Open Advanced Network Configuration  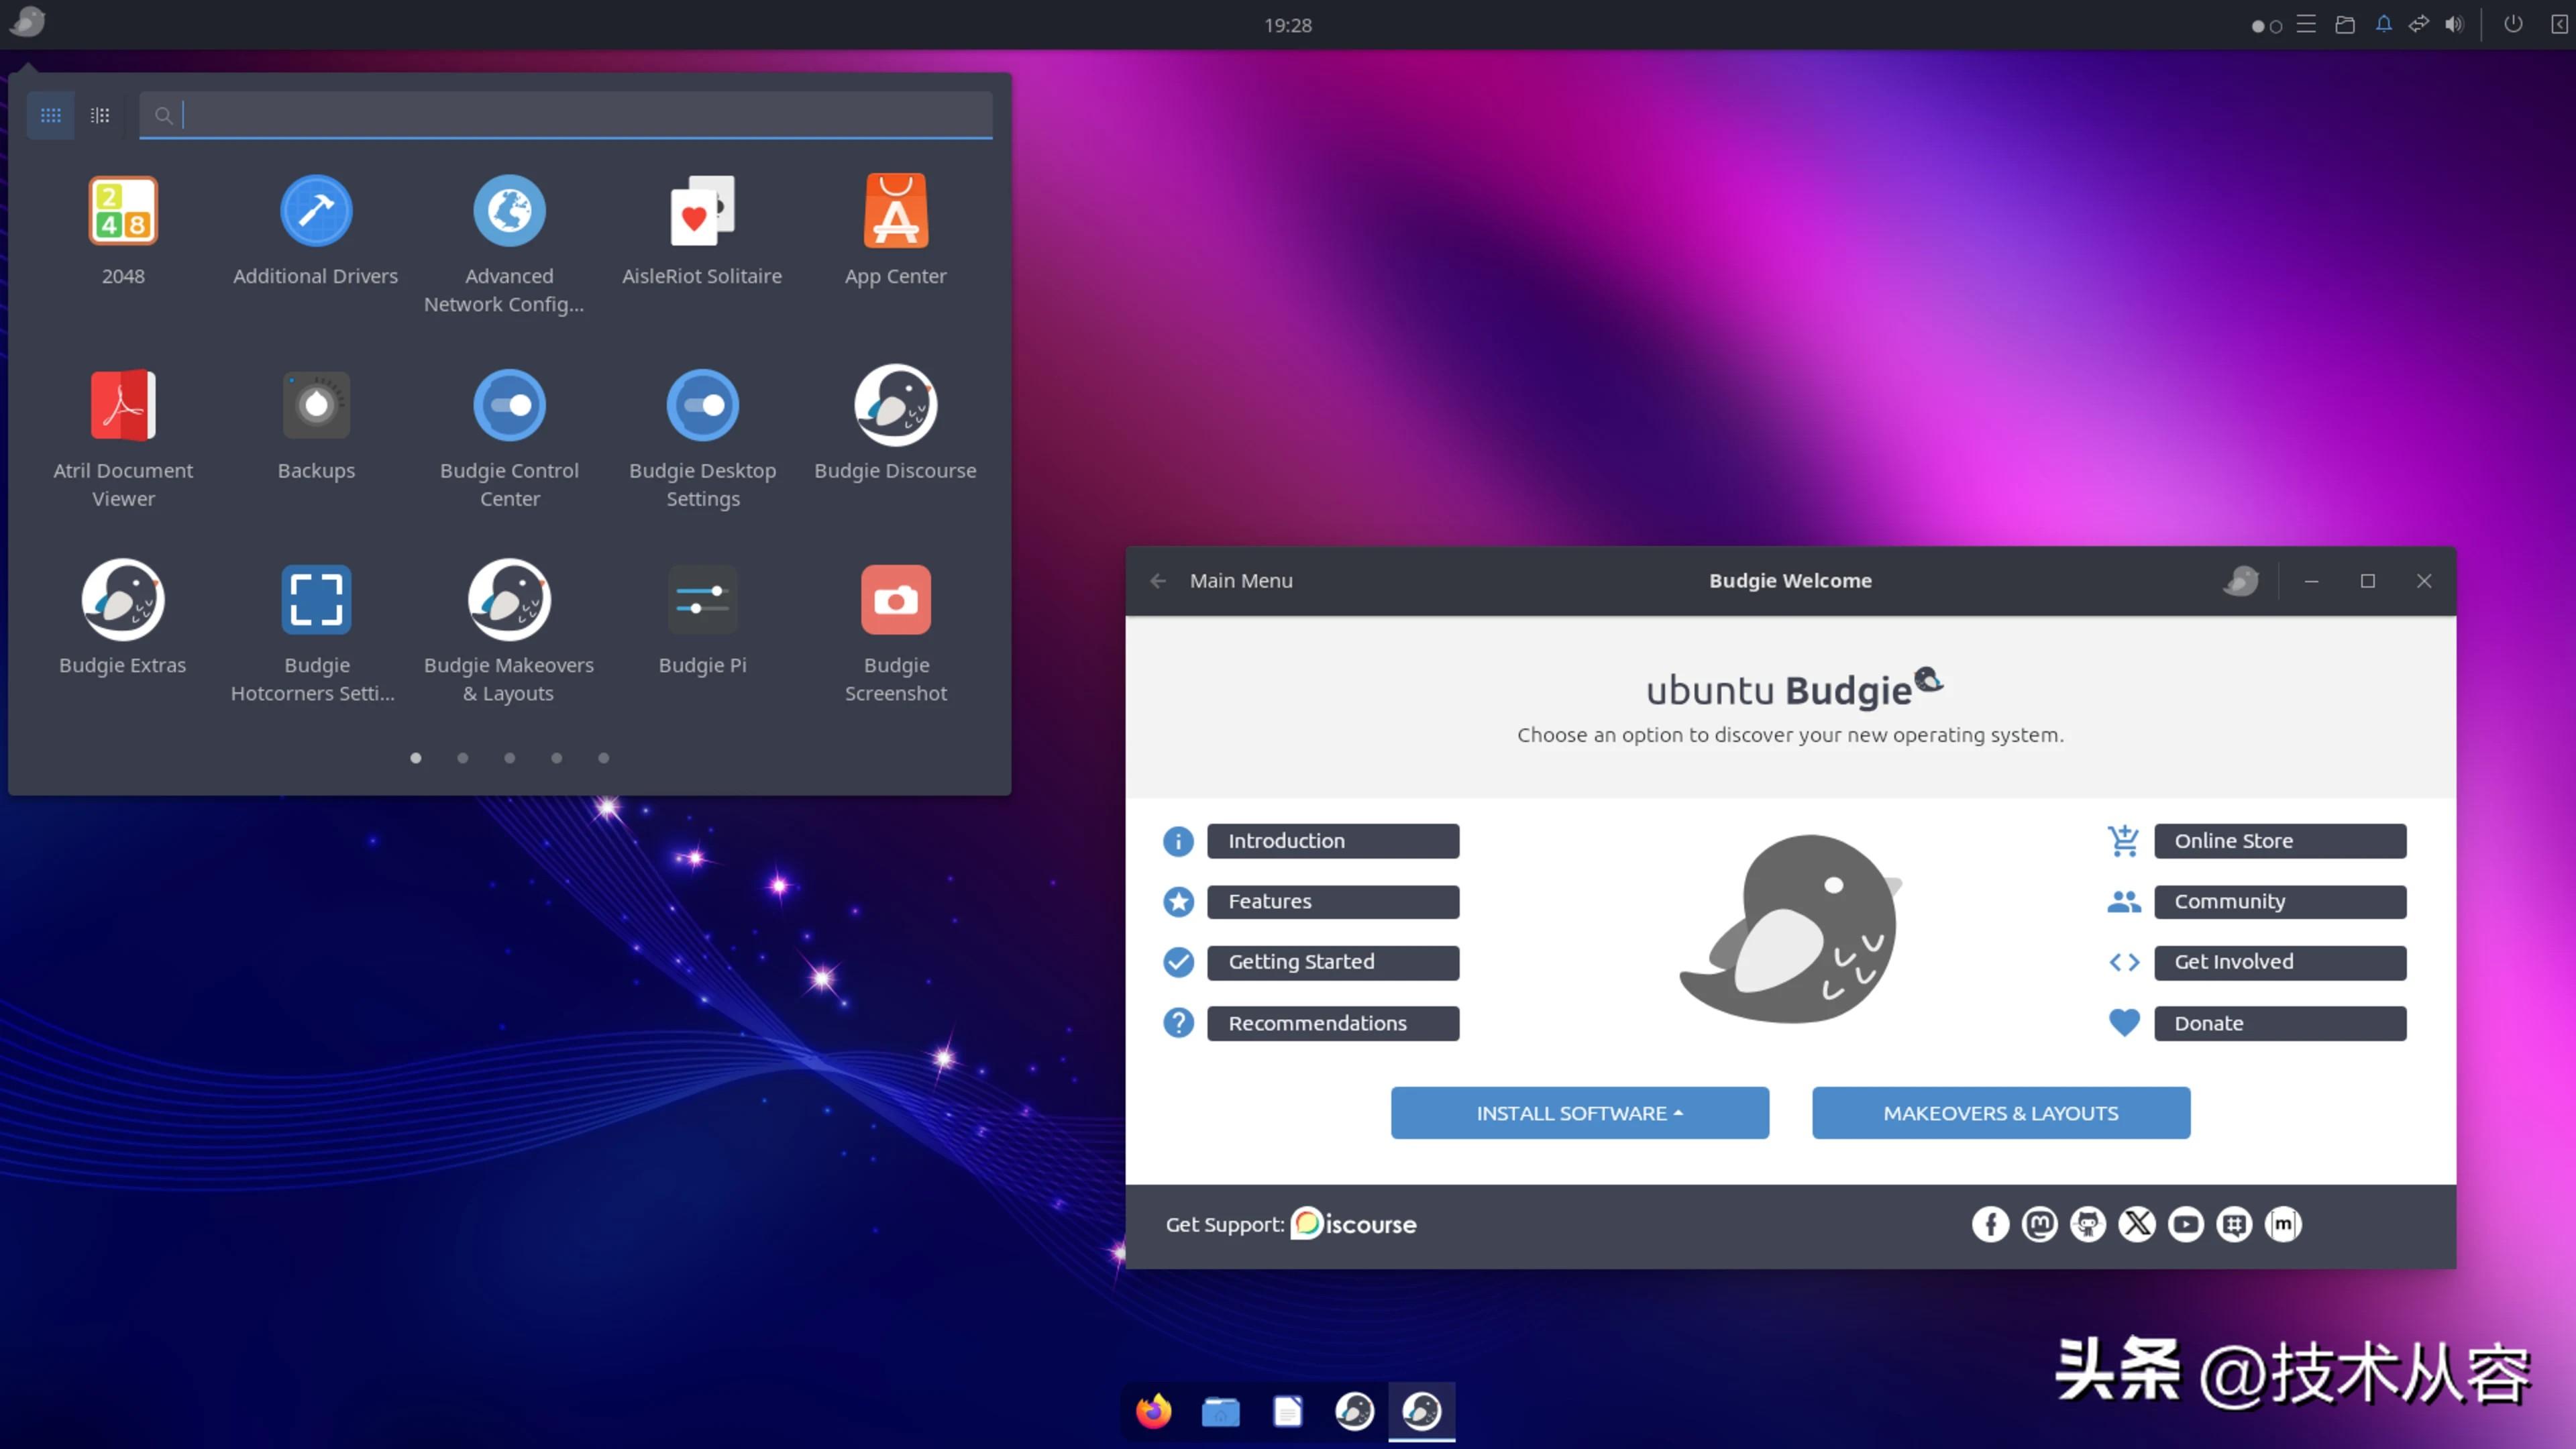[x=508, y=246]
